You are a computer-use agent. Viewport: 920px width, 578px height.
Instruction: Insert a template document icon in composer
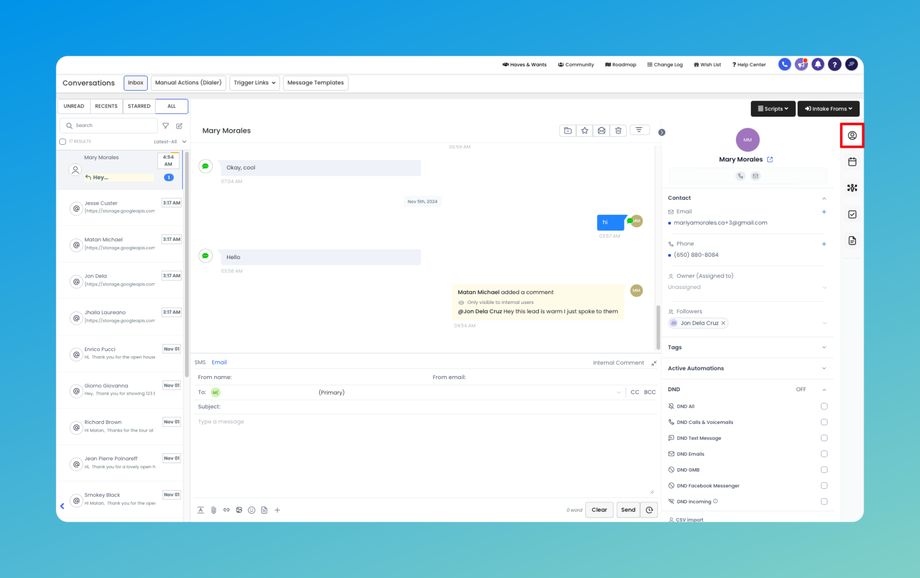[x=264, y=510]
